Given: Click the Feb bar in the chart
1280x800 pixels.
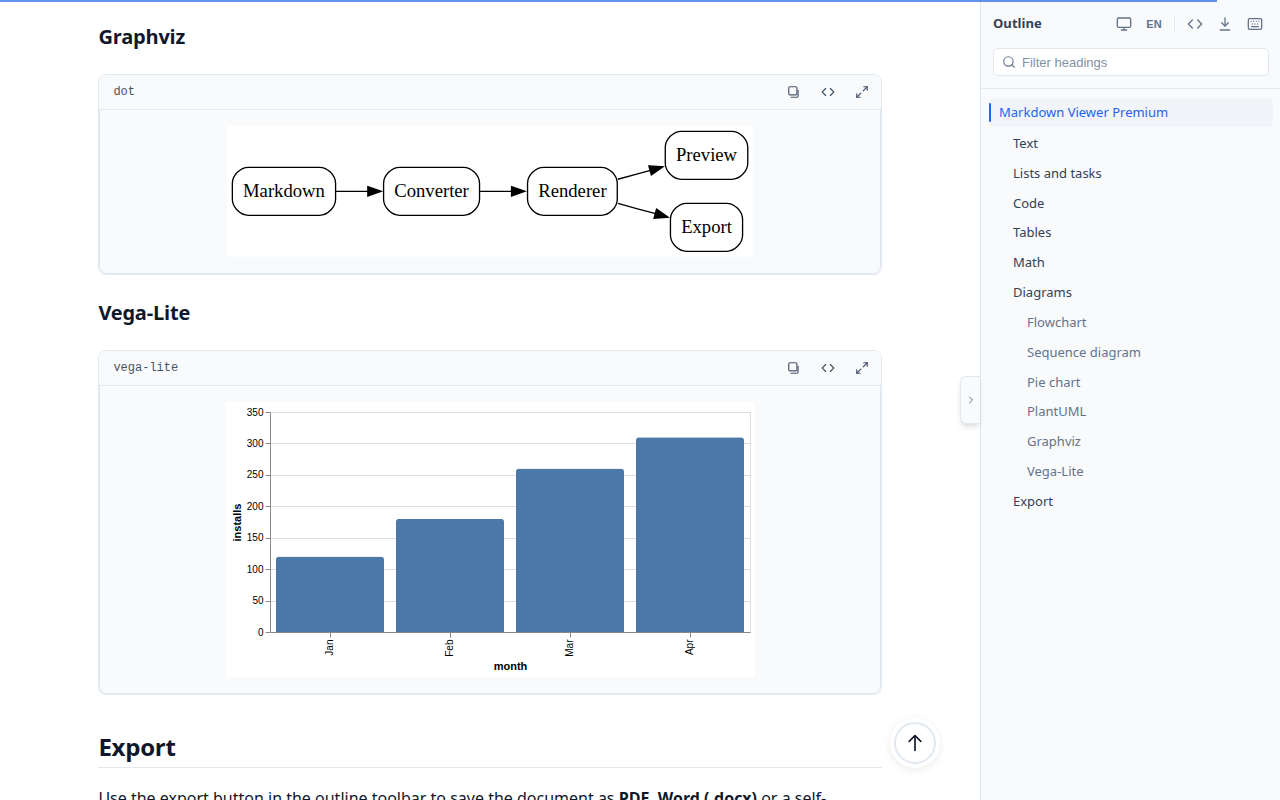Looking at the screenshot, I should pyautogui.click(x=450, y=576).
